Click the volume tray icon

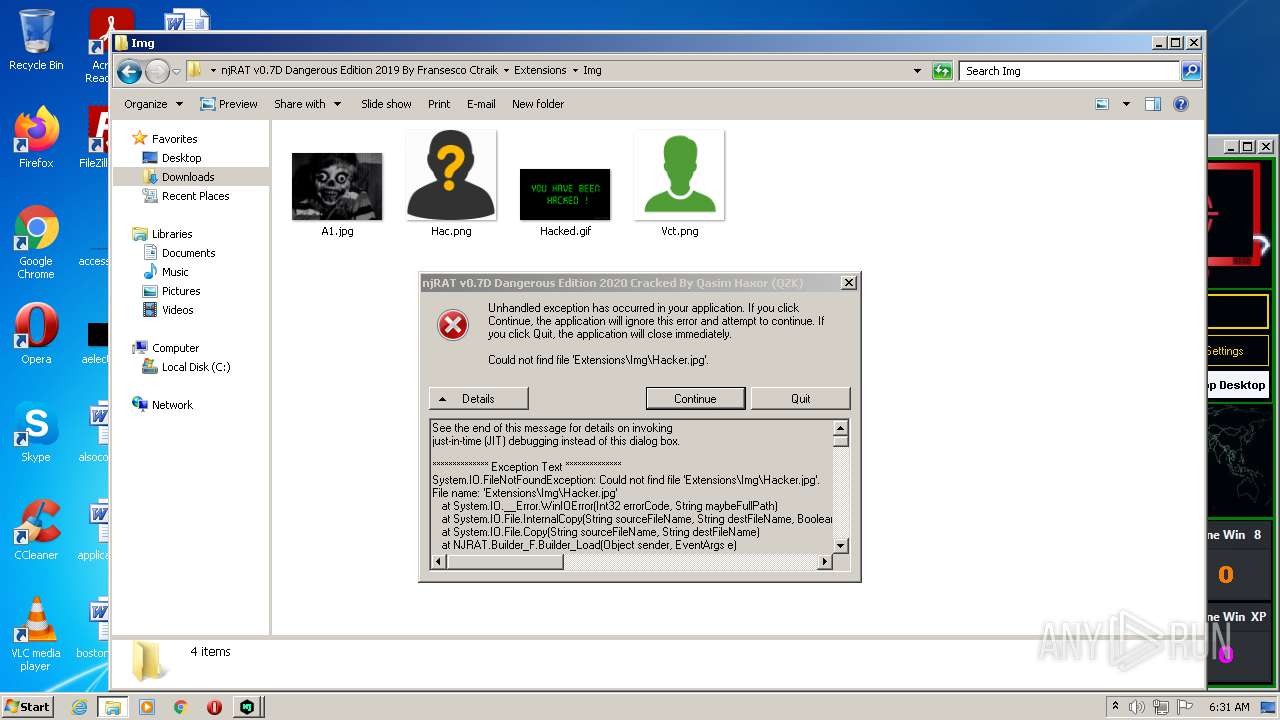coord(1137,707)
